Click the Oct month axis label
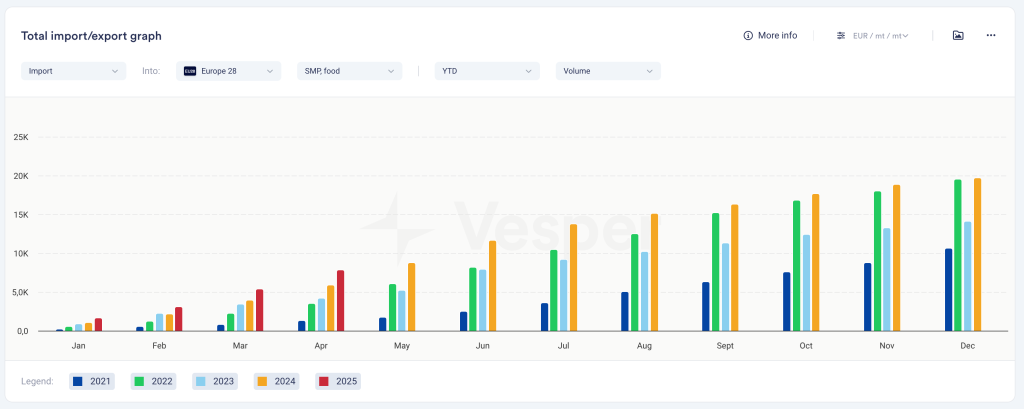The width and height of the screenshot is (1024, 409). point(806,346)
